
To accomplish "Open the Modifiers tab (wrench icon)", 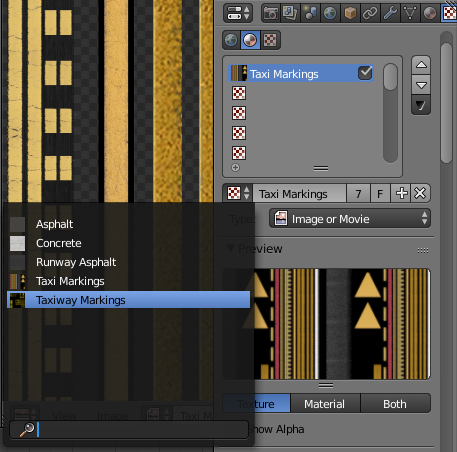I will click(x=390, y=13).
